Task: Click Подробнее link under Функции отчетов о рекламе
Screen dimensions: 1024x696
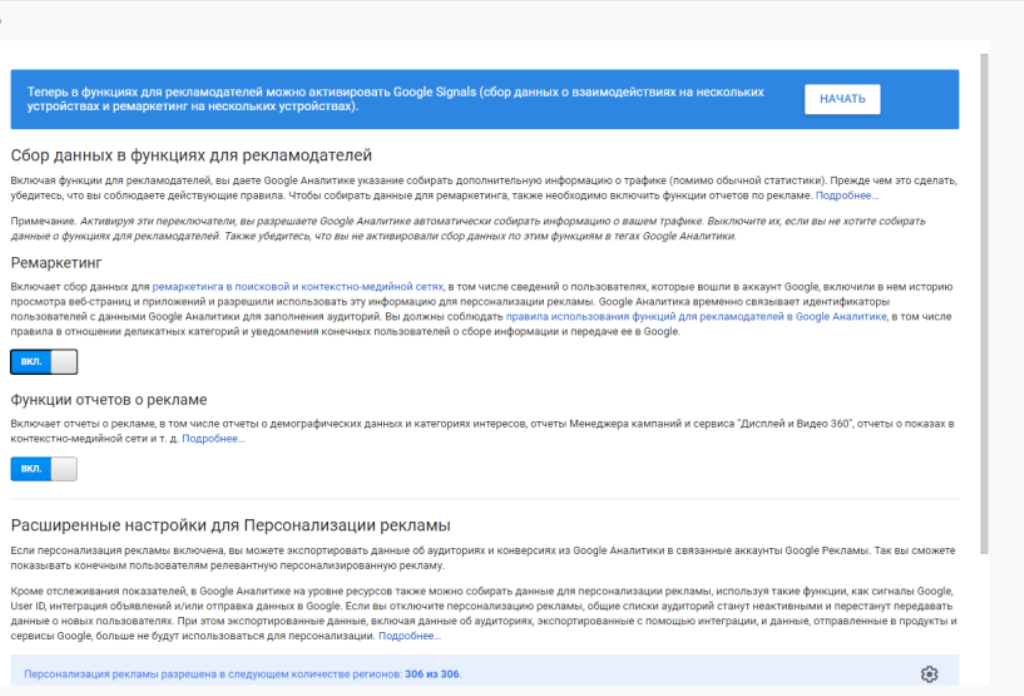Action: click(213, 438)
